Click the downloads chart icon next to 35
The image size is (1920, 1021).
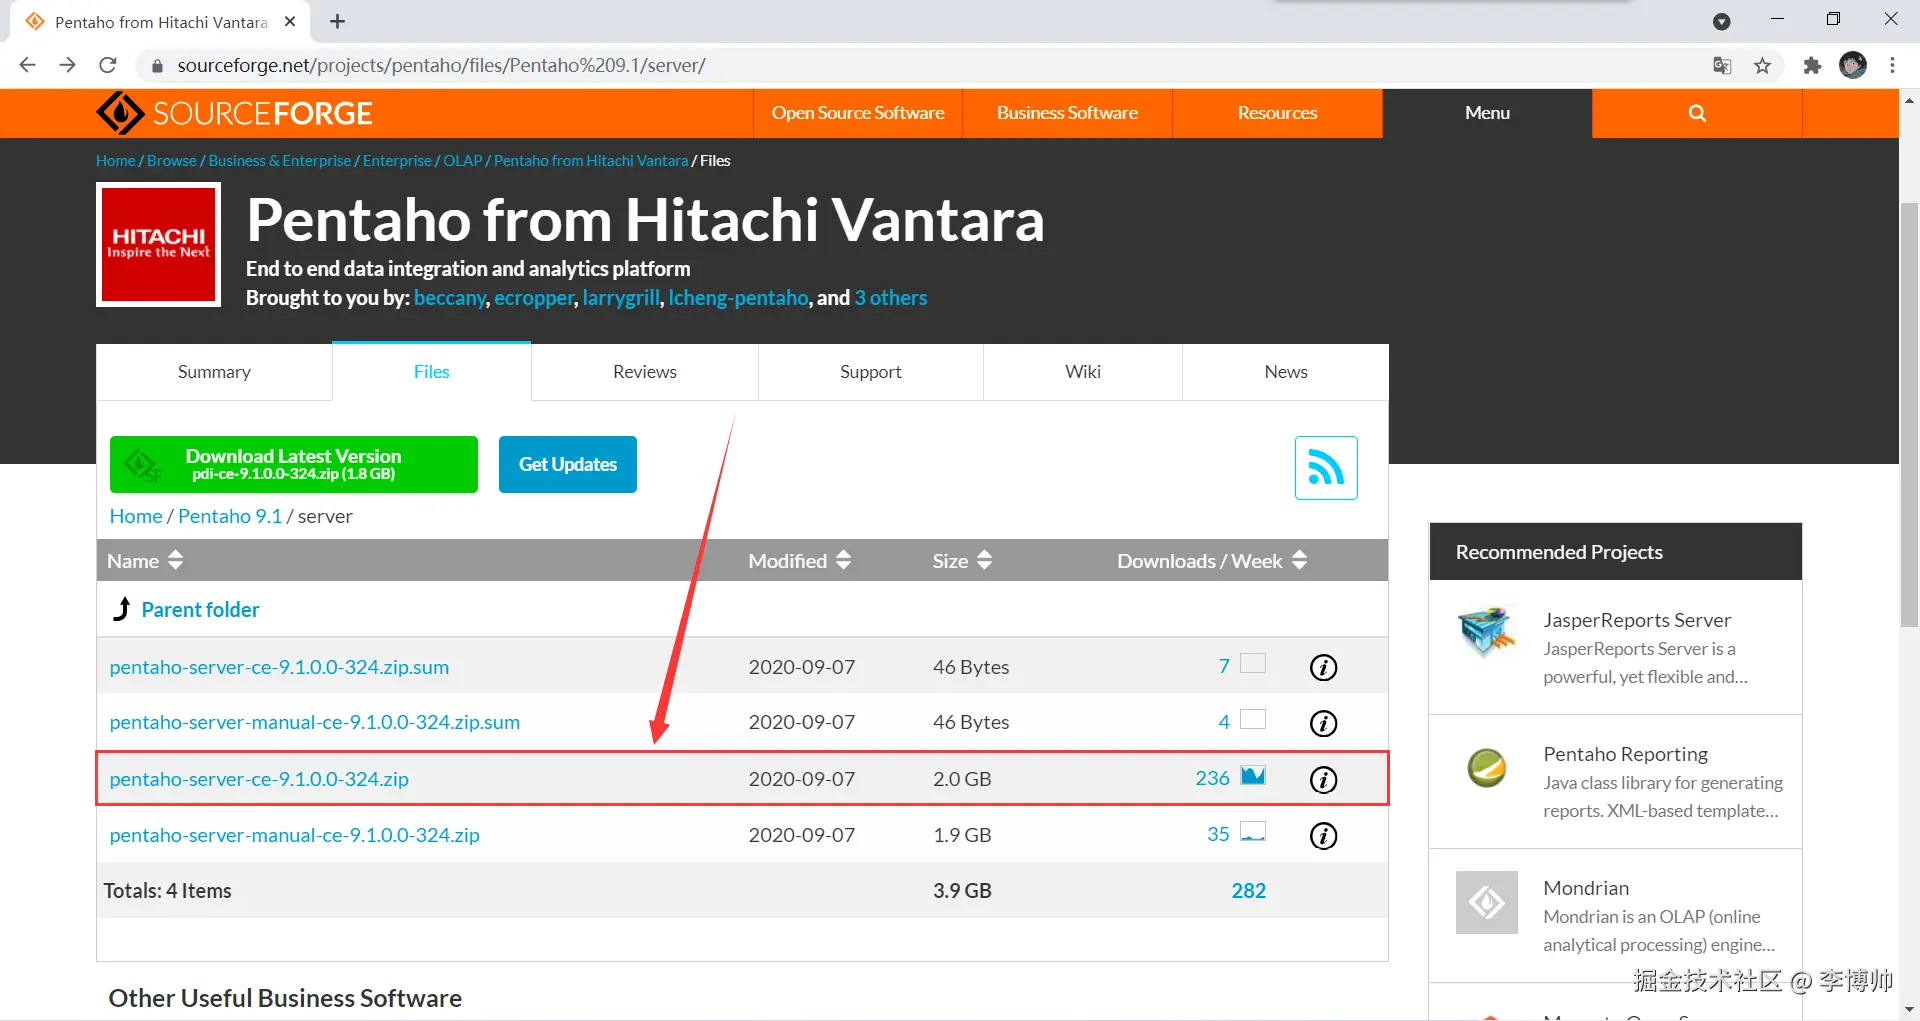pyautogui.click(x=1253, y=832)
